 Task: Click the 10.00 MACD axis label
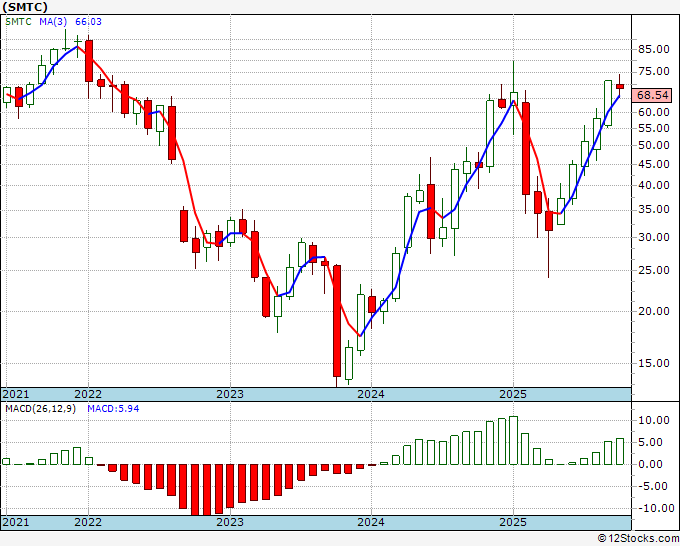pyautogui.click(x=654, y=420)
